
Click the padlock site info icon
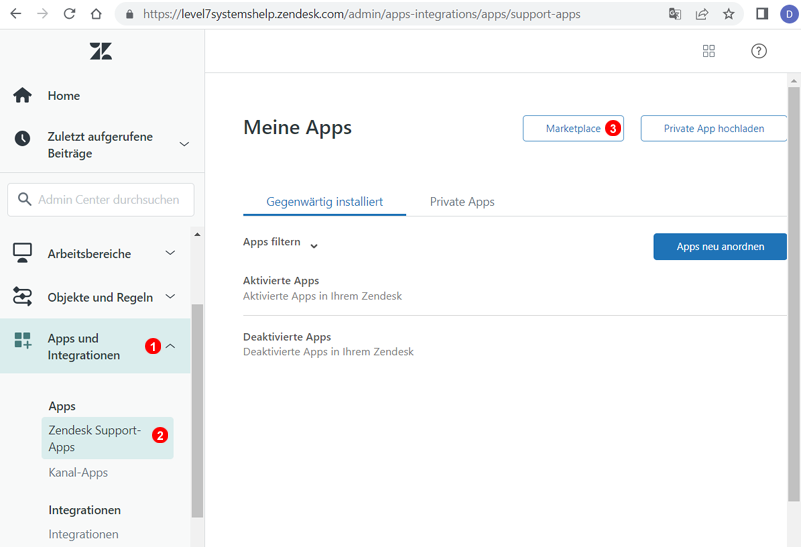click(130, 14)
